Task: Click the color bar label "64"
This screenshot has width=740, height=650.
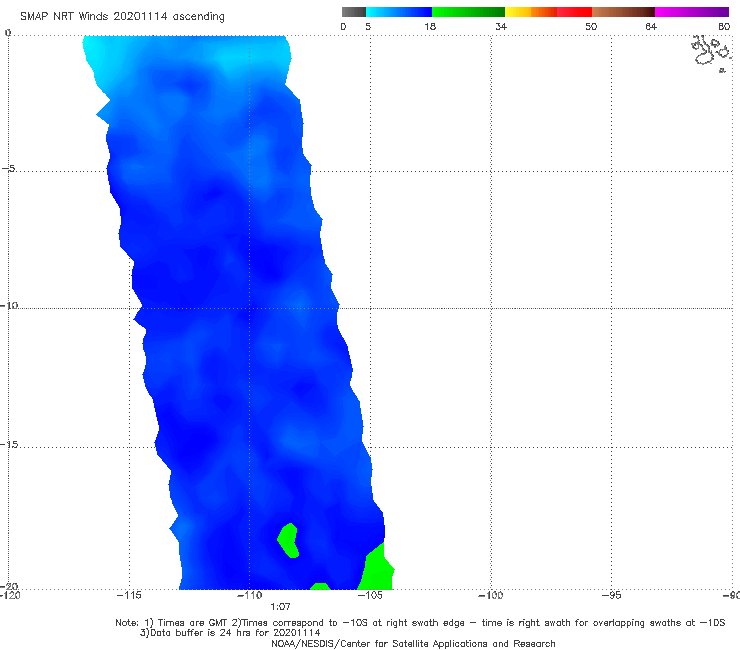Action: (x=651, y=26)
